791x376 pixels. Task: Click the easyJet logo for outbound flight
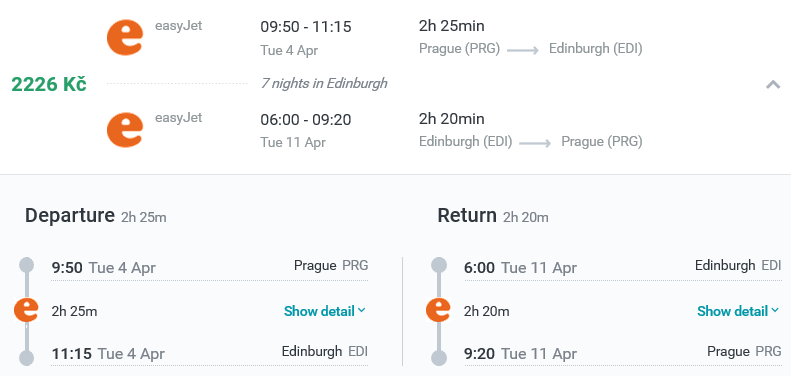tap(125, 37)
